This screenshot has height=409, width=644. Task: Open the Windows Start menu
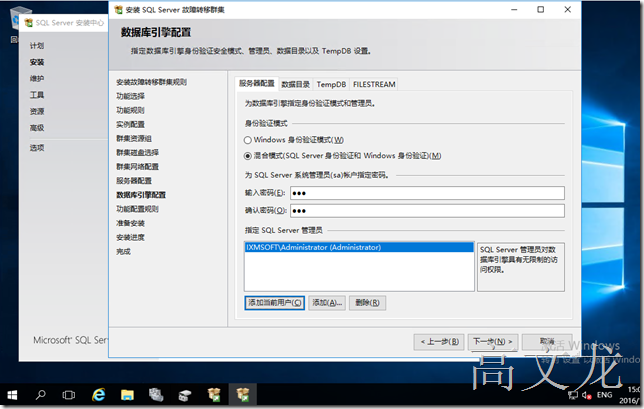click(12, 395)
